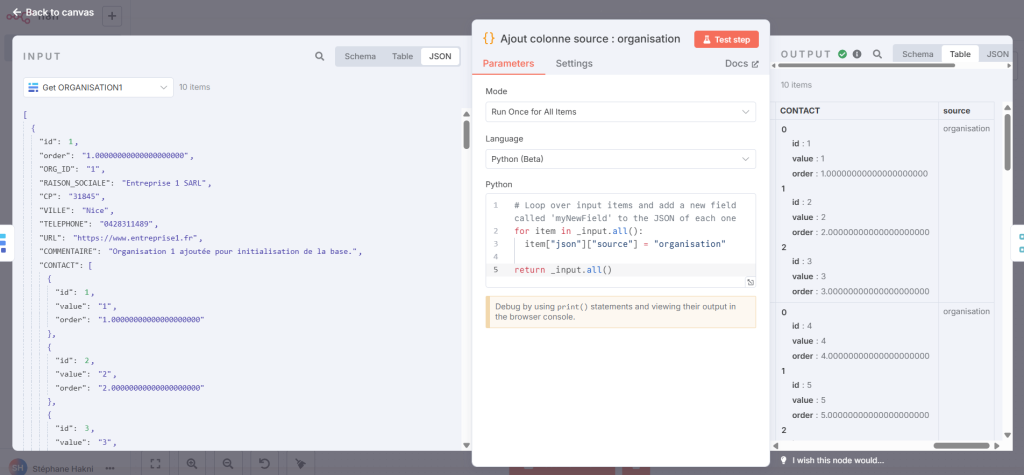Screen dimensions: 1024x475
Task: Click the OUTPUT table horizontal scrollbar thumb
Action: pos(959,446)
